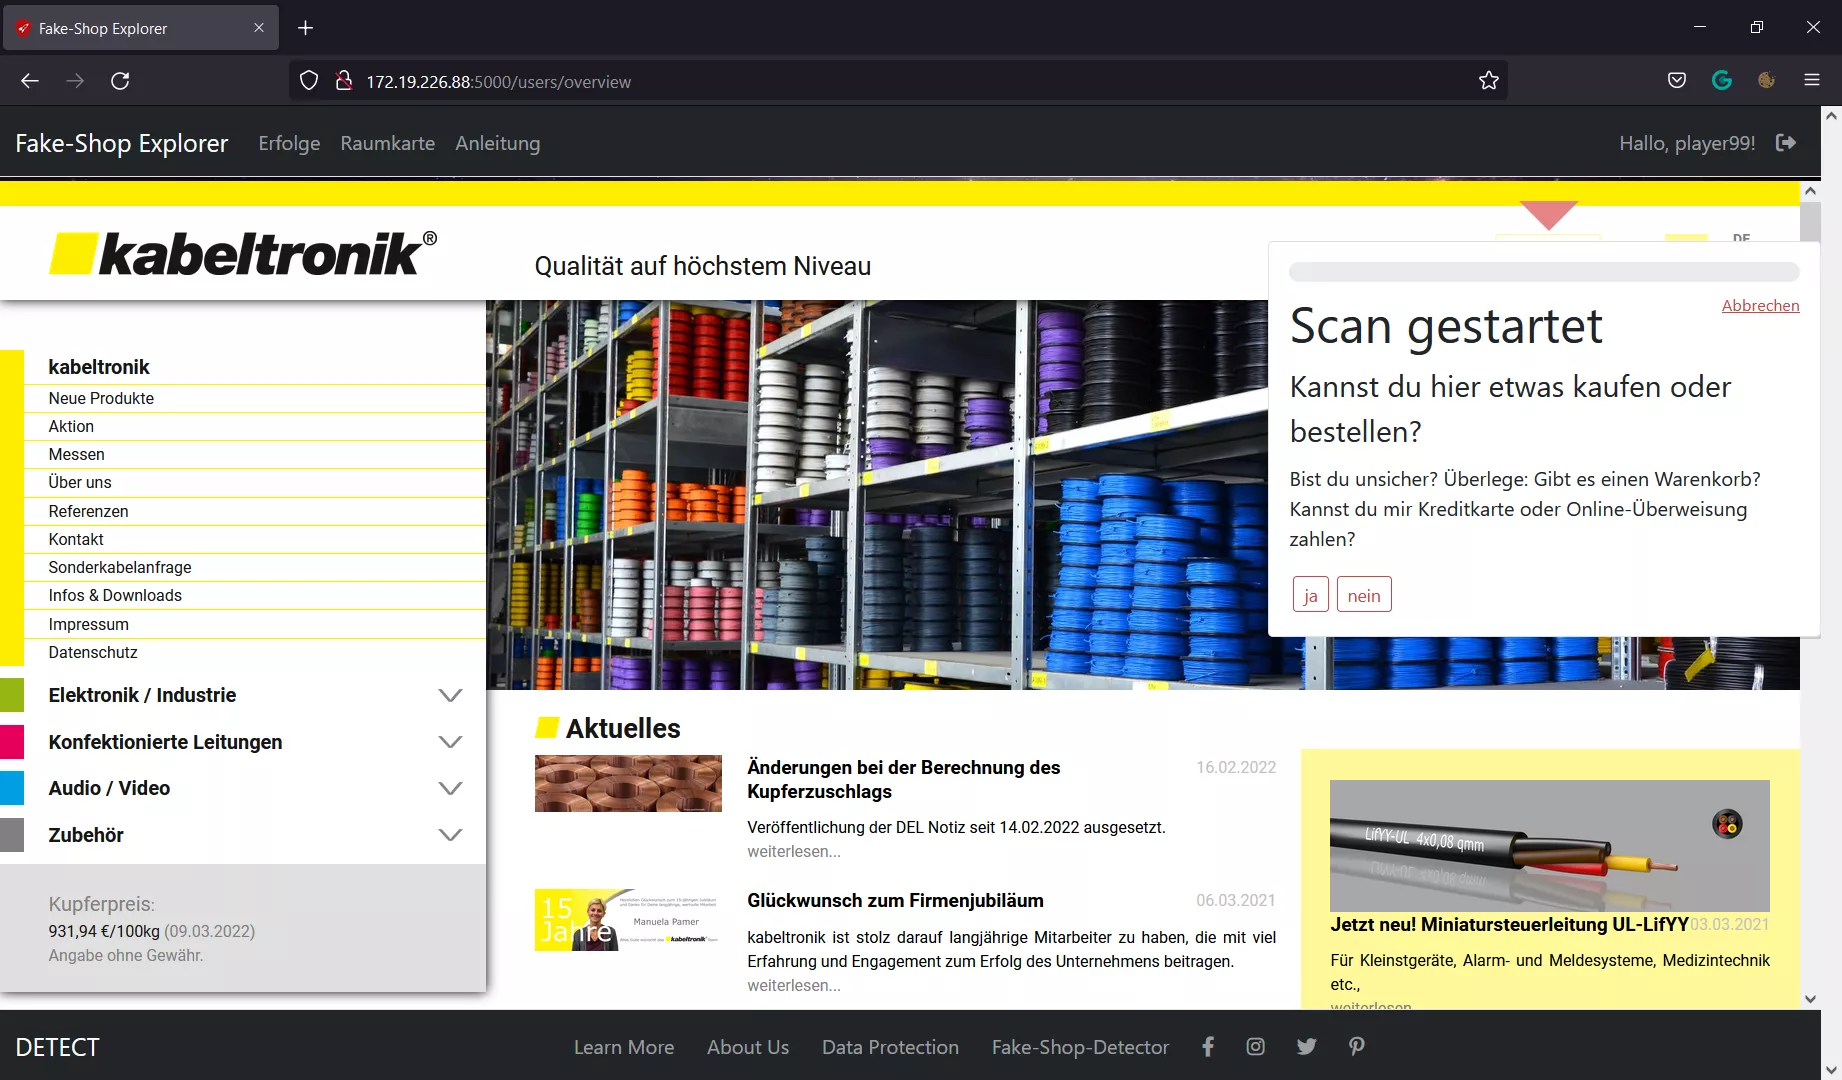Open the Pinterest icon in the footer

tap(1356, 1046)
